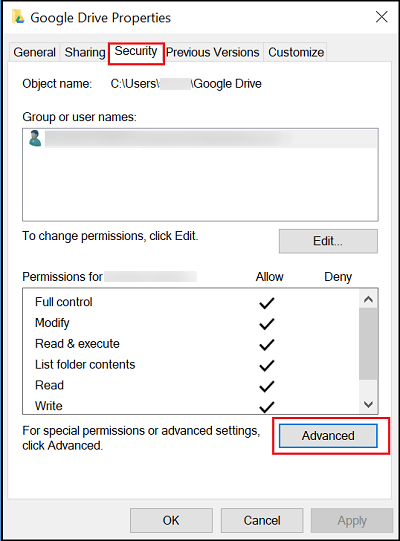Go to the Previous Versions tab
Screen dimensions: 400x541
(x=213, y=52)
